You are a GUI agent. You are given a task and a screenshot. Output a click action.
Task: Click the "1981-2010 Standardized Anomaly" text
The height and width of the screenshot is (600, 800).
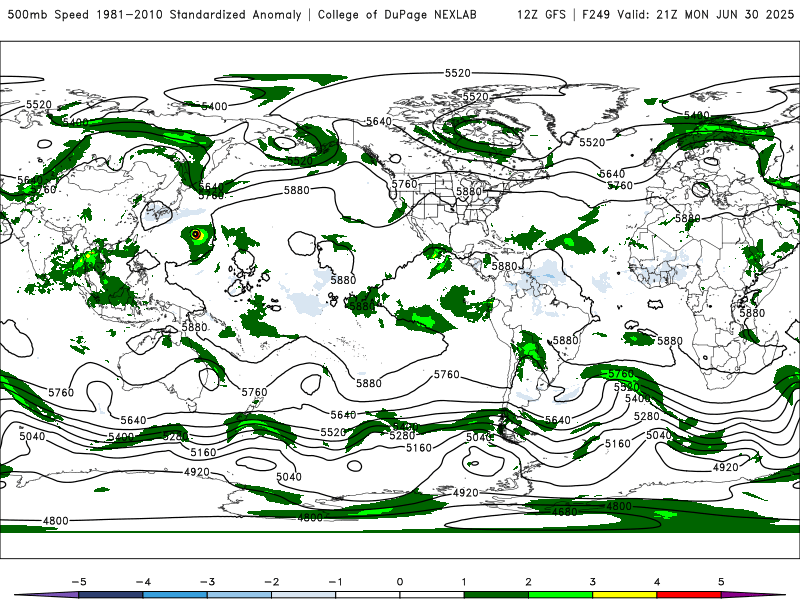[x=199, y=14]
